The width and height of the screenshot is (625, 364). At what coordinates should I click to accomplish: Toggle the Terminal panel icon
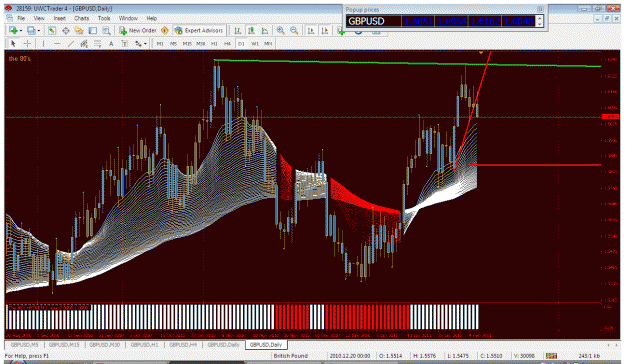tap(93, 30)
